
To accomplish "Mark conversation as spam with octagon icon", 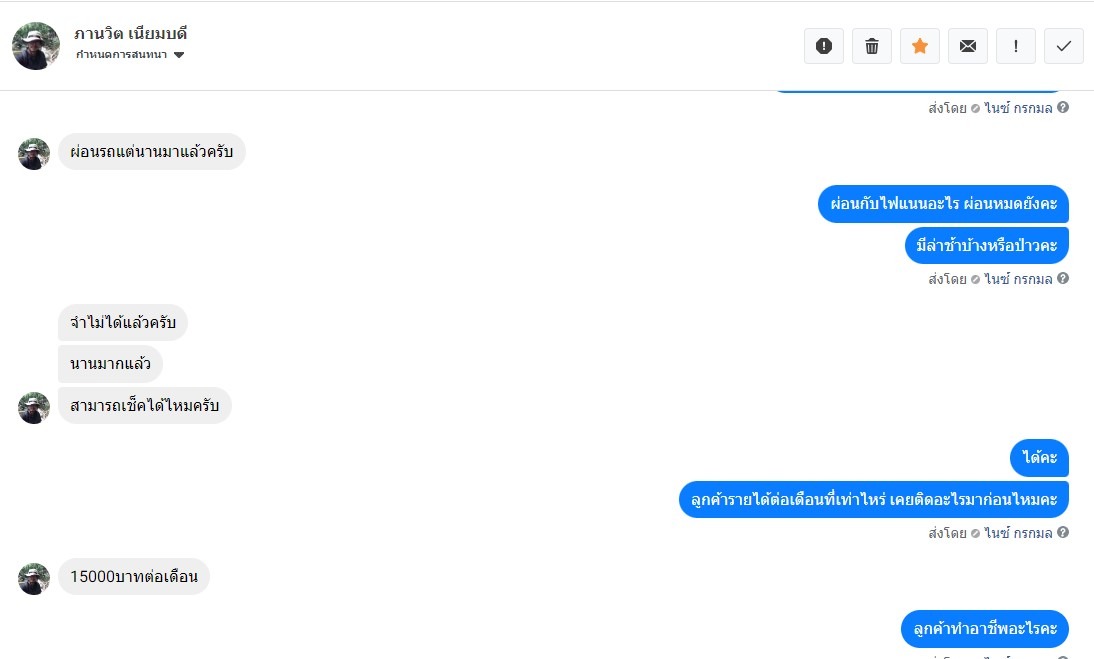I will 824,46.
